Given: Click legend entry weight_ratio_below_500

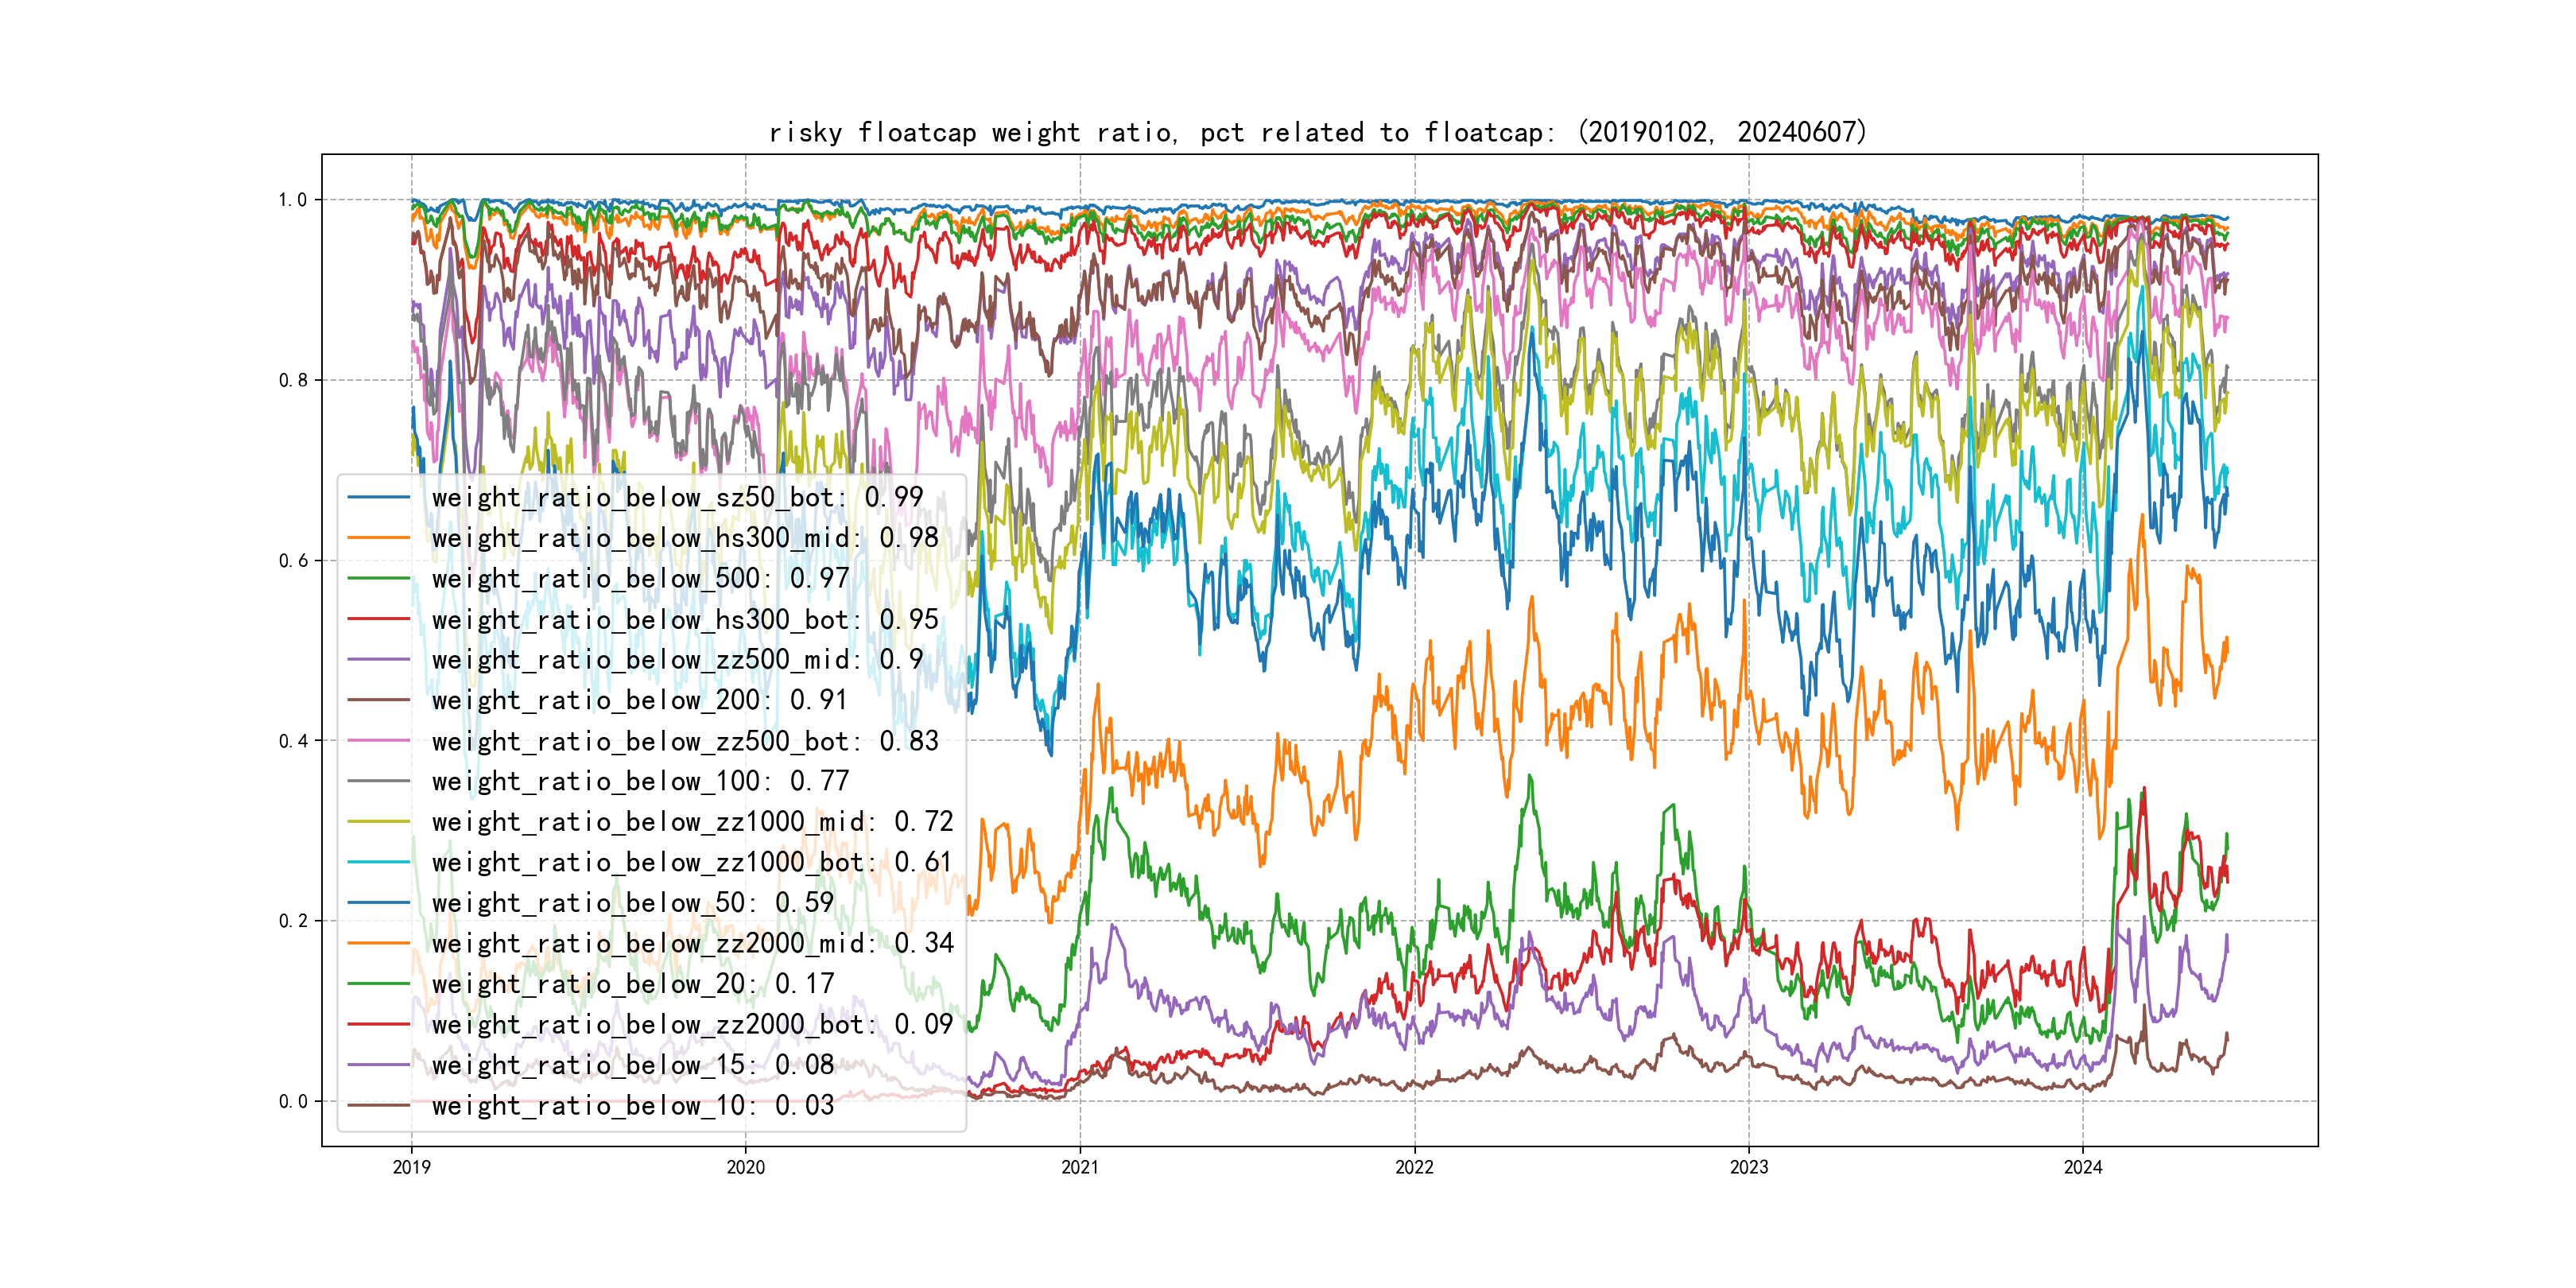Looking at the screenshot, I should tap(640, 578).
